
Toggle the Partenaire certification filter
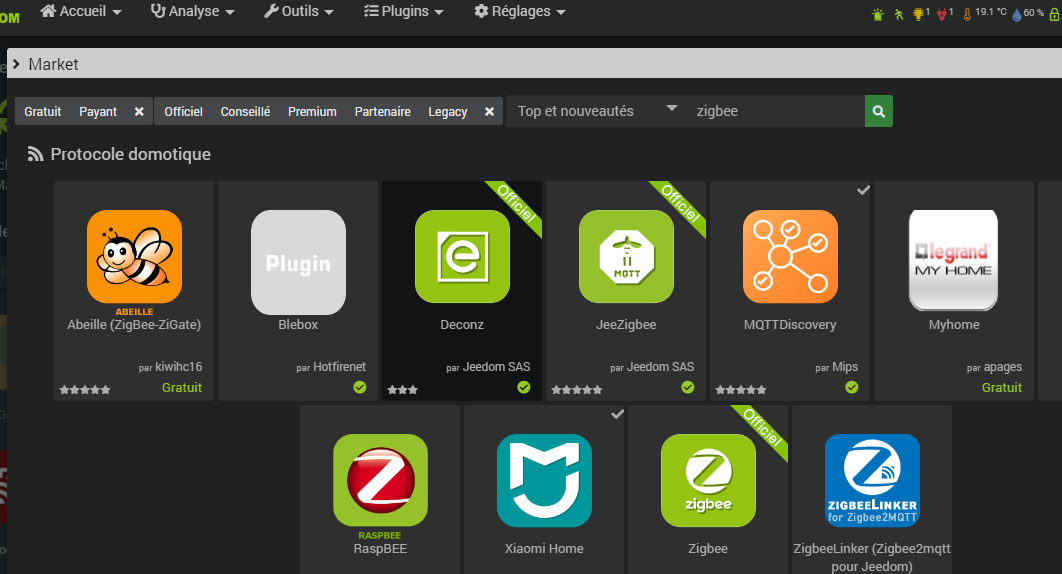click(383, 111)
